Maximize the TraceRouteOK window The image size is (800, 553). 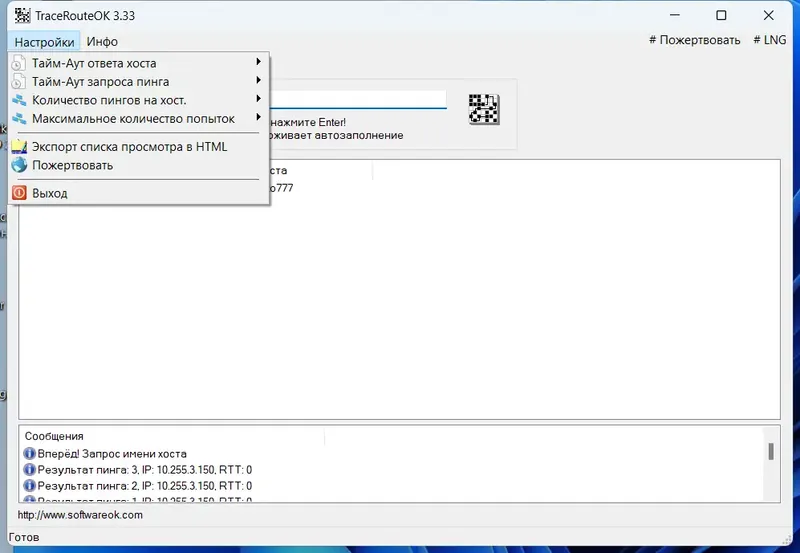[721, 15]
